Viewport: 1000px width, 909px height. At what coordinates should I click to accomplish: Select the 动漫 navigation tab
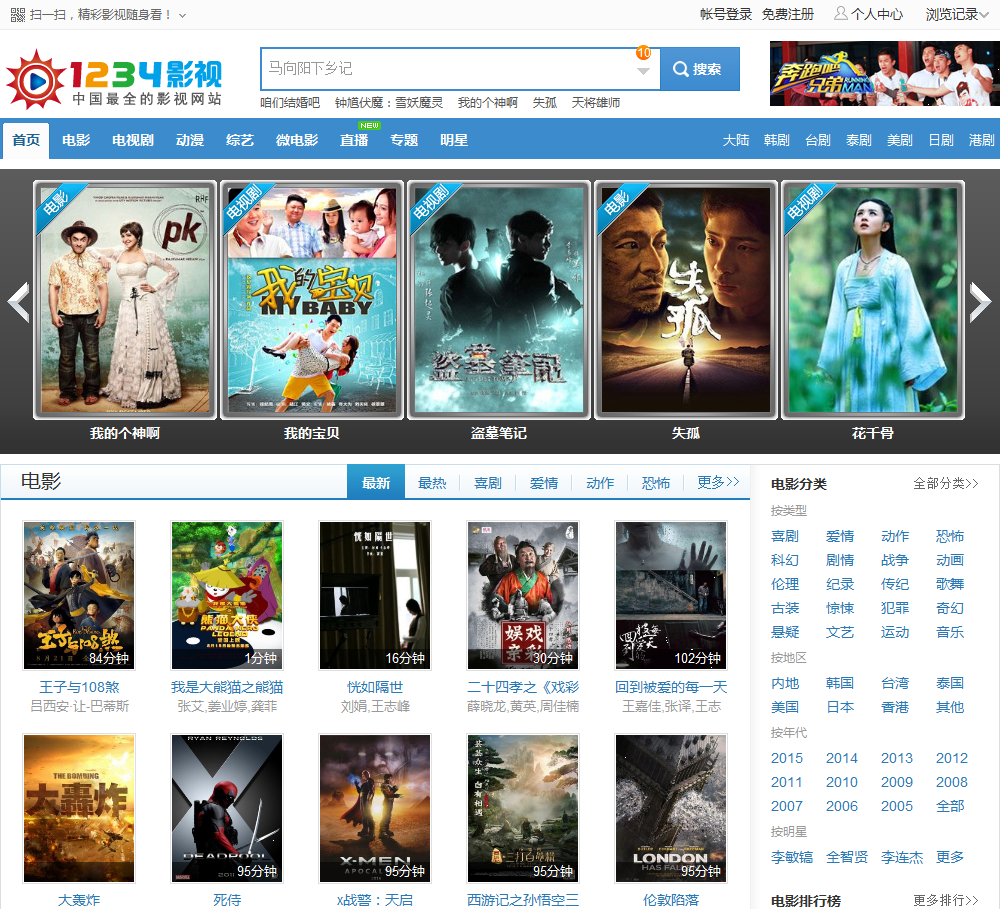click(189, 140)
